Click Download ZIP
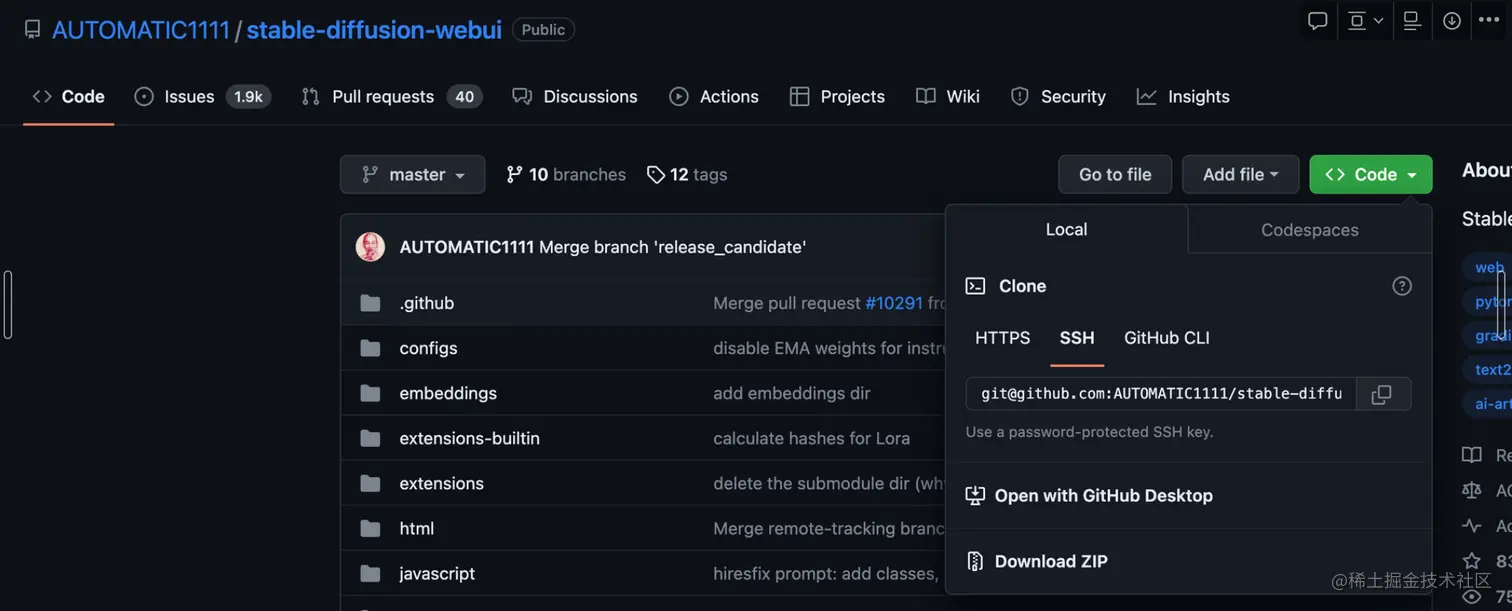Image resolution: width=1512 pixels, height=611 pixels. click(1050, 562)
